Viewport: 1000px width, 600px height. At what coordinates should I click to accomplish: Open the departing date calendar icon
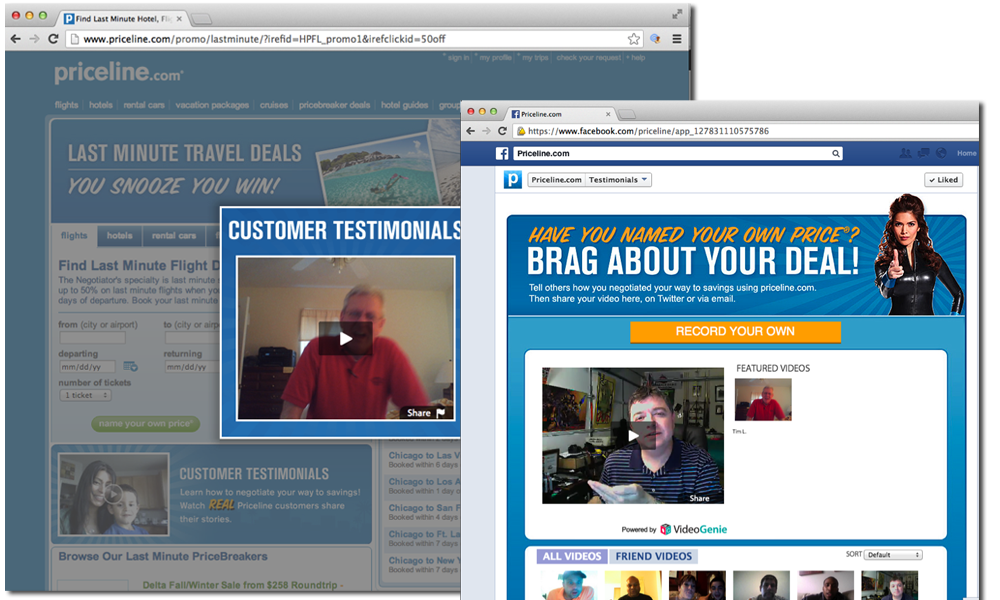click(130, 366)
